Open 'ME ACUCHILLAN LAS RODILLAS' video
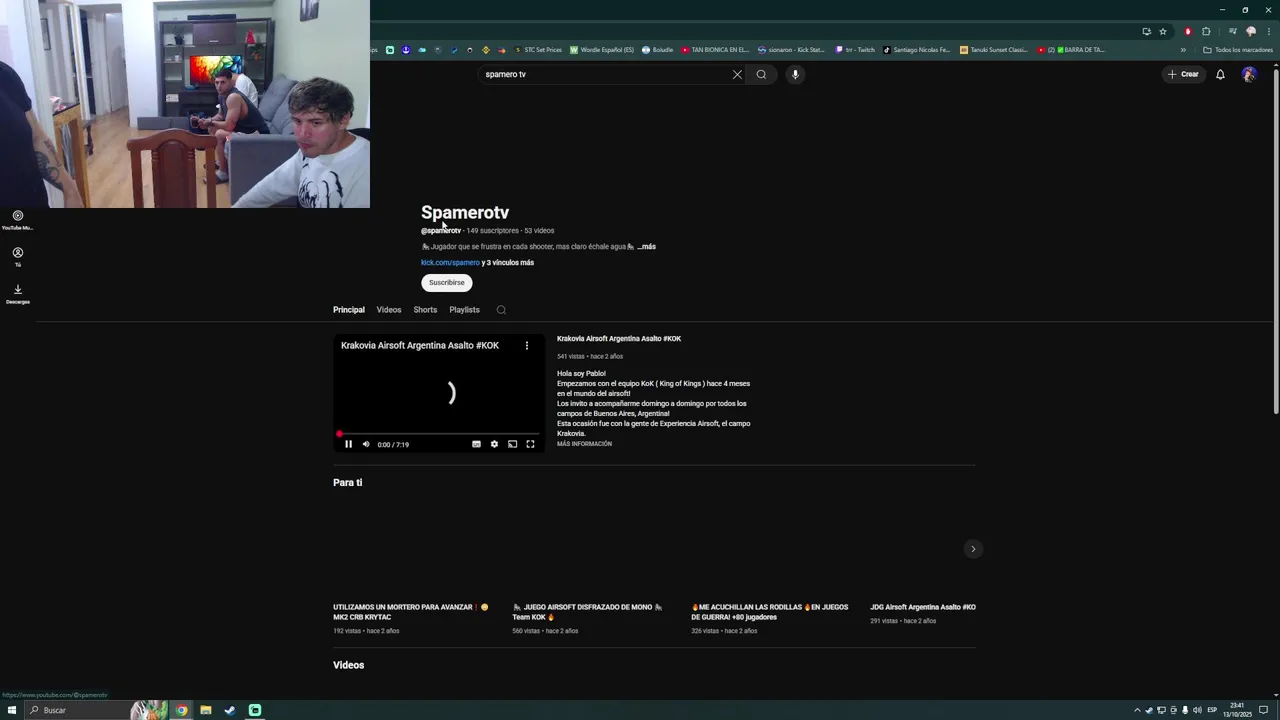 [x=769, y=612]
